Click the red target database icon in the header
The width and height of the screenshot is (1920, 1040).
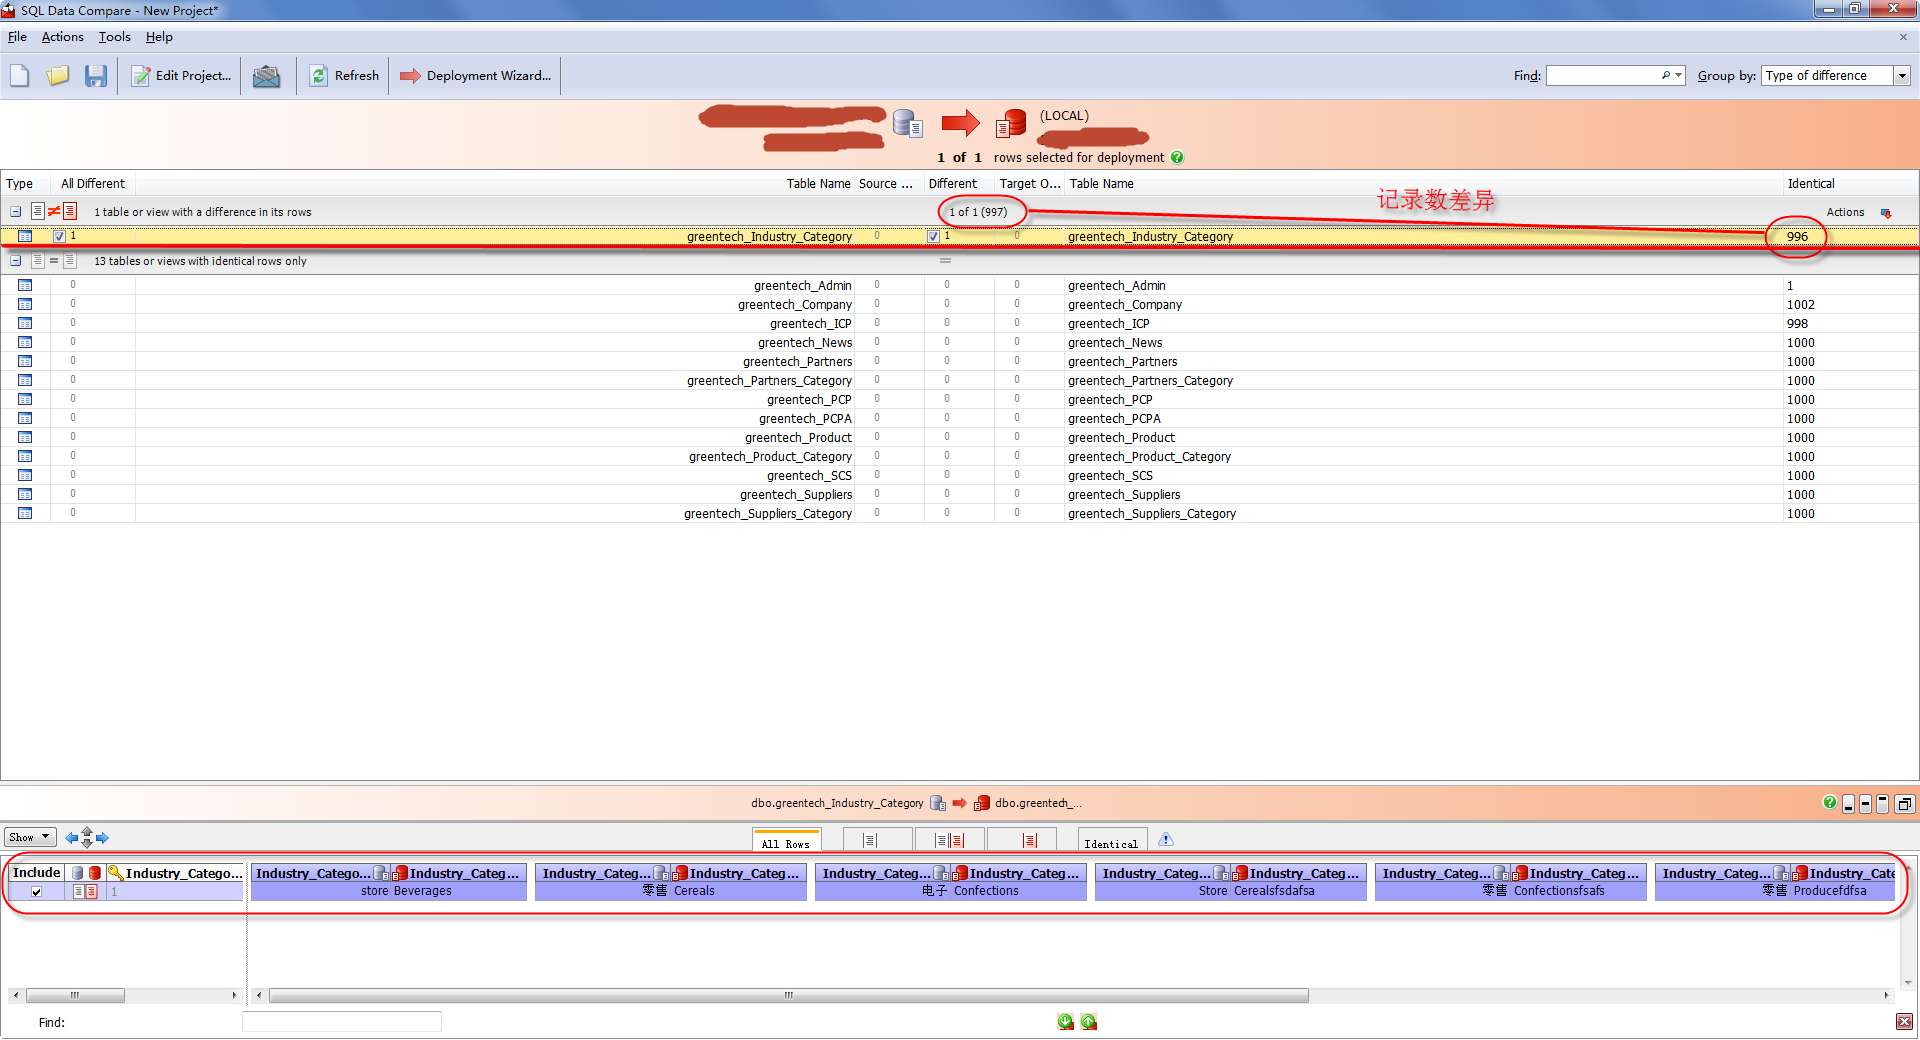[x=1011, y=123]
